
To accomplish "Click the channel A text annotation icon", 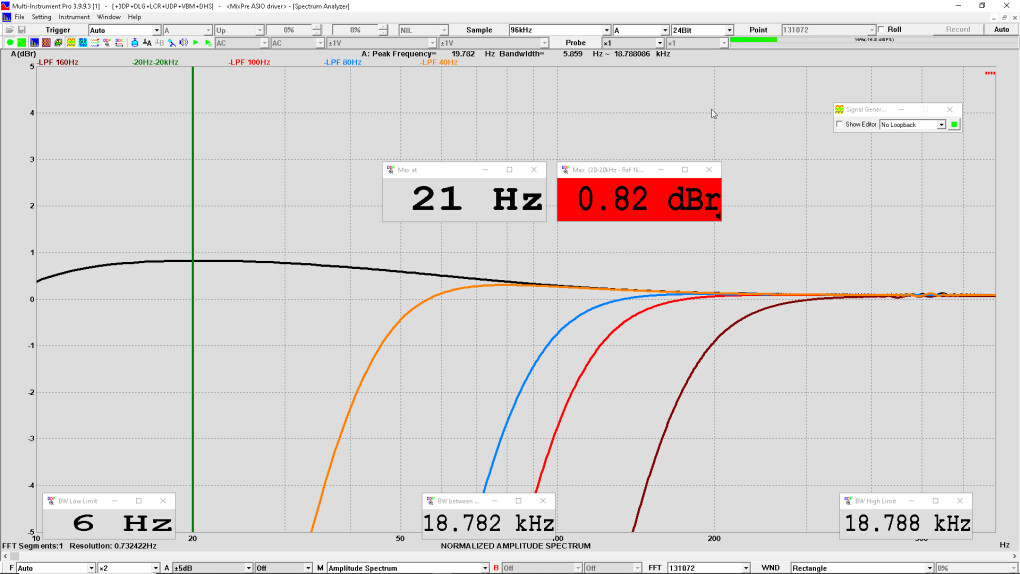I will click(x=147, y=43).
